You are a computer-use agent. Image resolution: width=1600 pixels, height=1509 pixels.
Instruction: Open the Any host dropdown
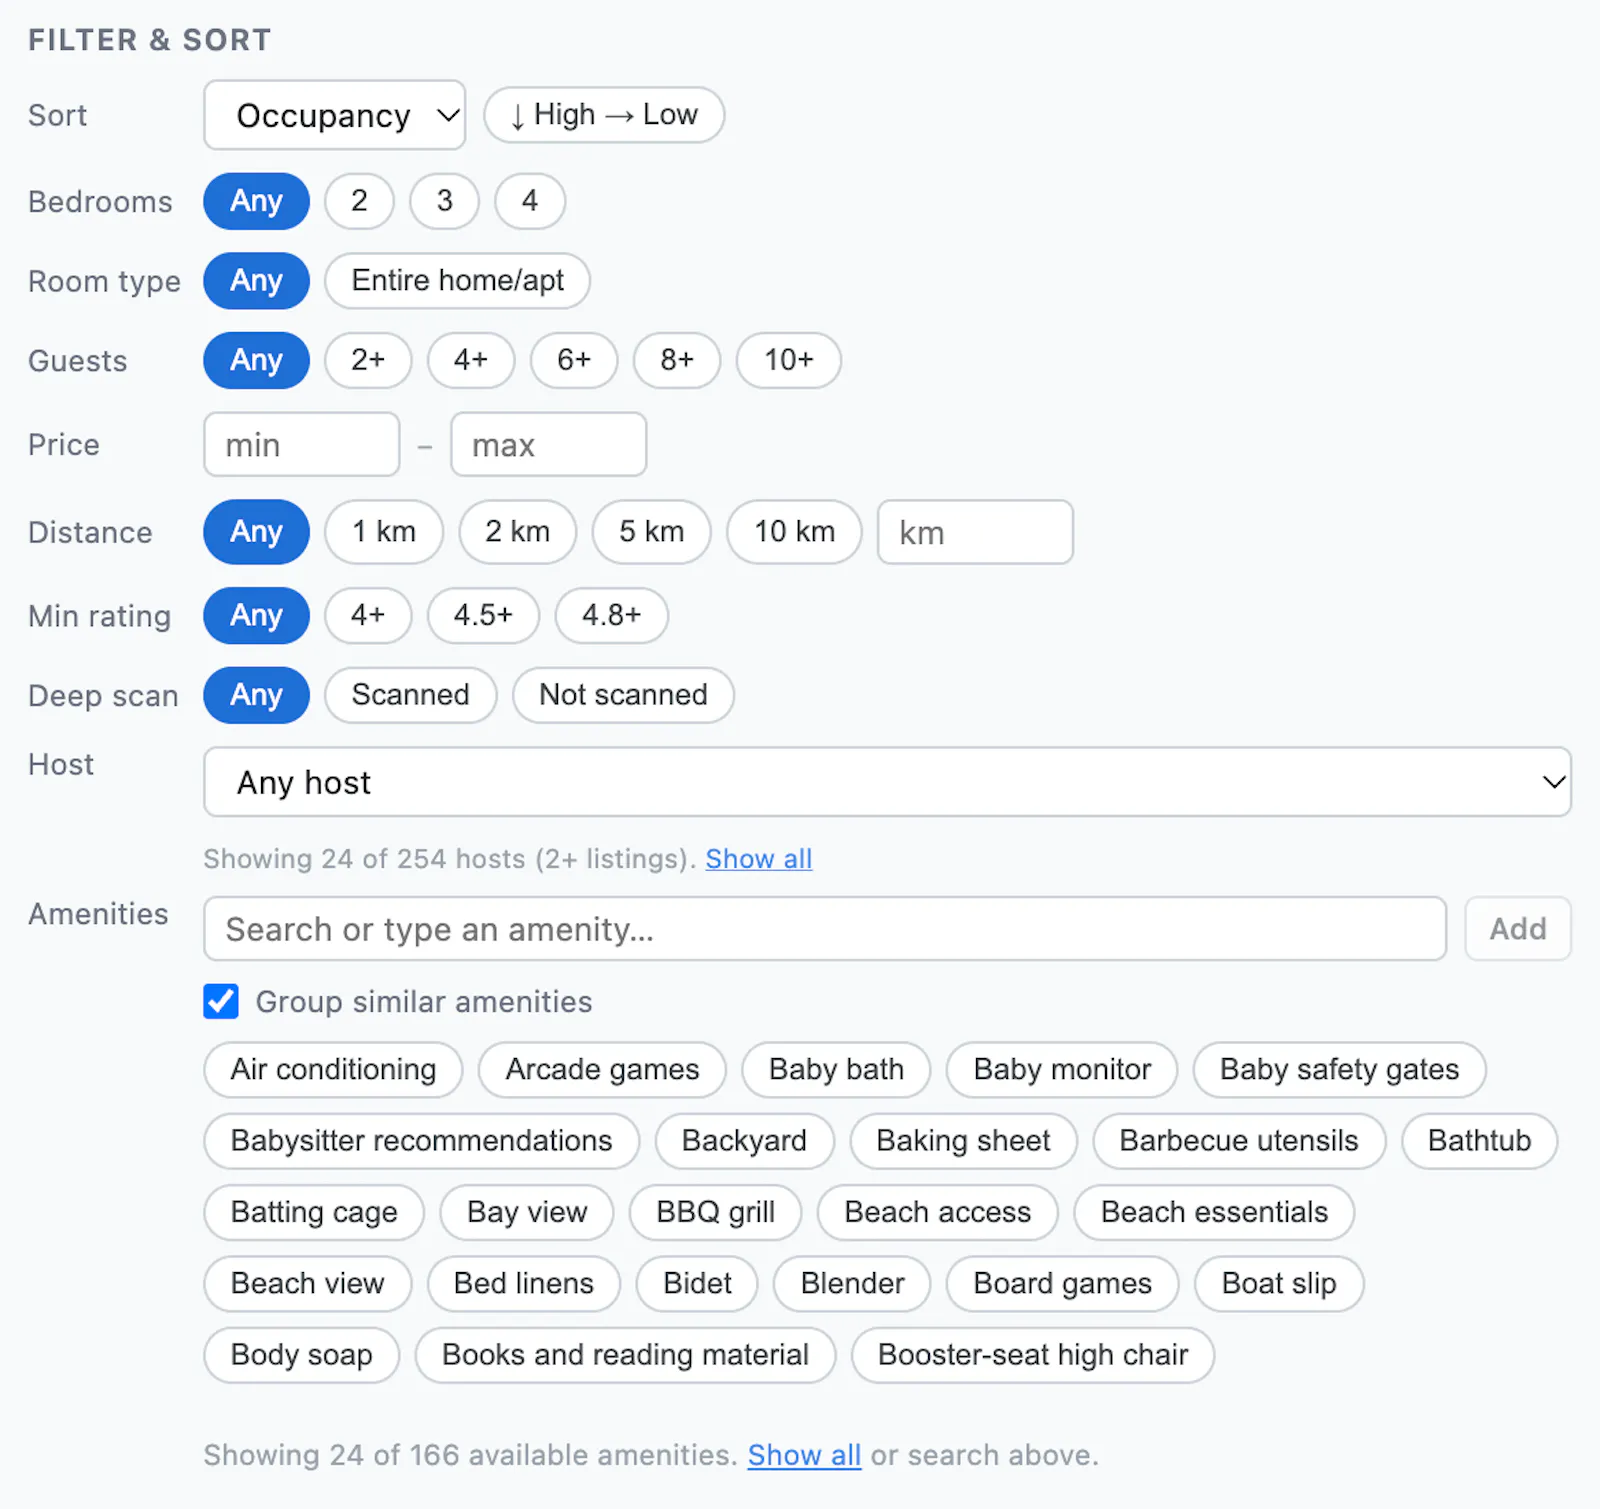(x=887, y=782)
